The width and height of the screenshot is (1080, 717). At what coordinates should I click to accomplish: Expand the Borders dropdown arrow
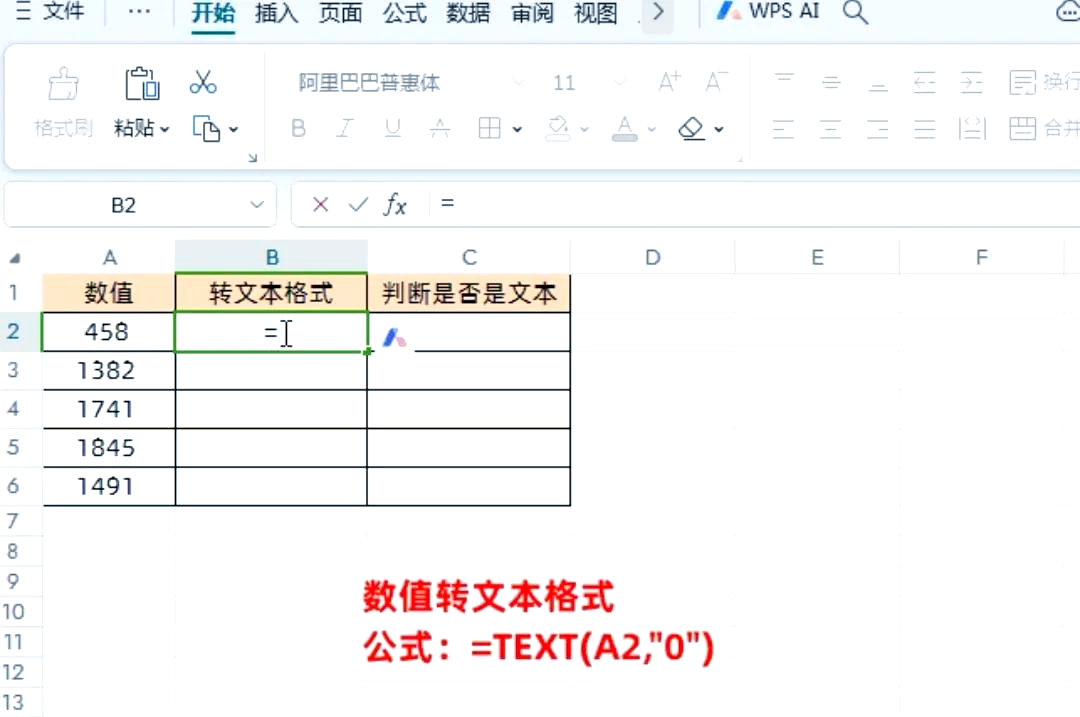(x=517, y=129)
